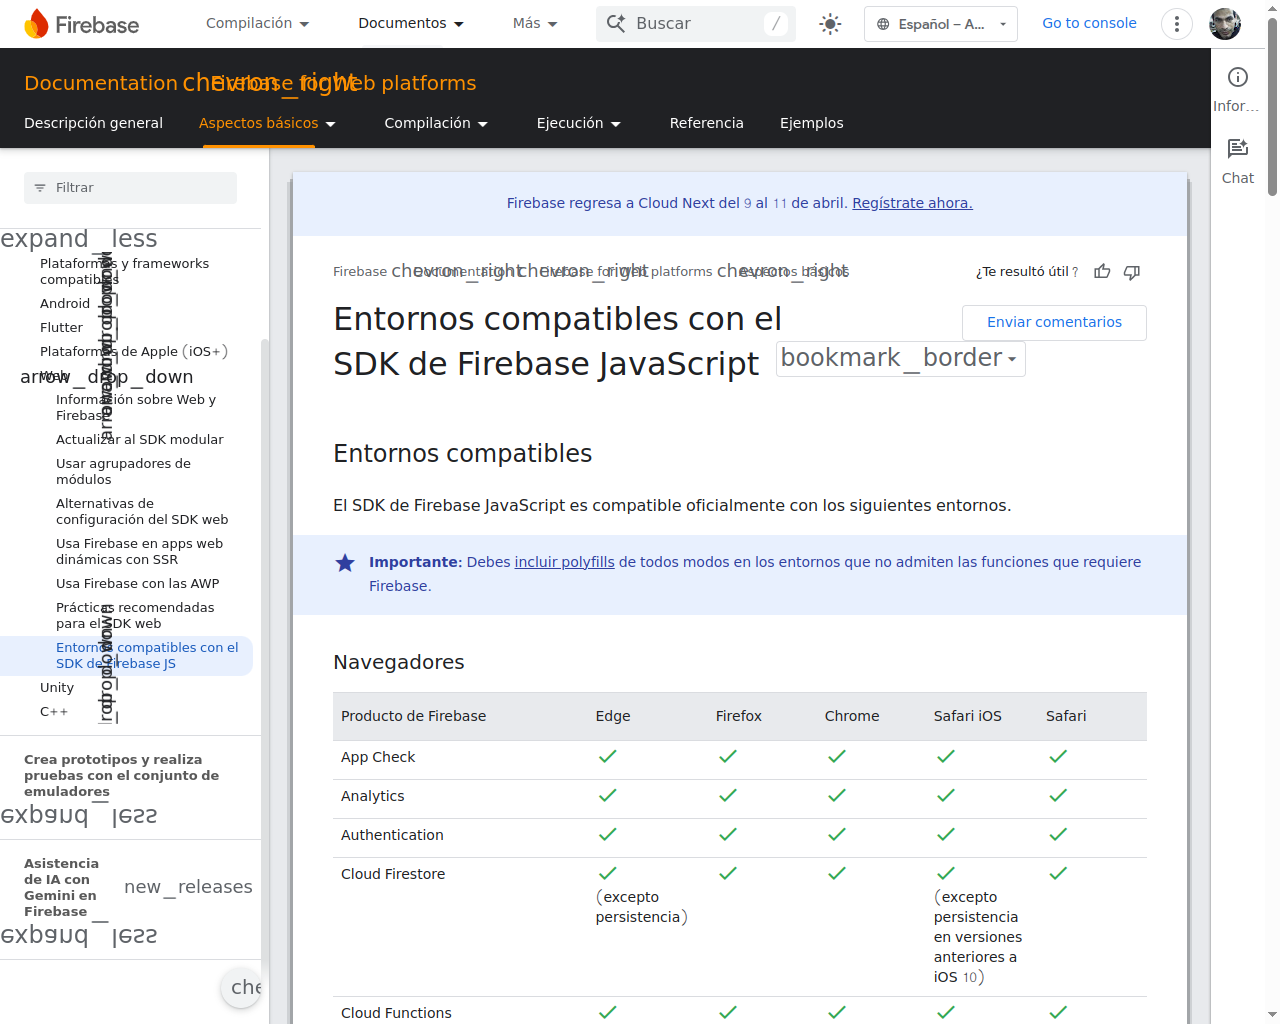Select the Ejemplos tab
This screenshot has height=1024, width=1280.
[811, 123]
